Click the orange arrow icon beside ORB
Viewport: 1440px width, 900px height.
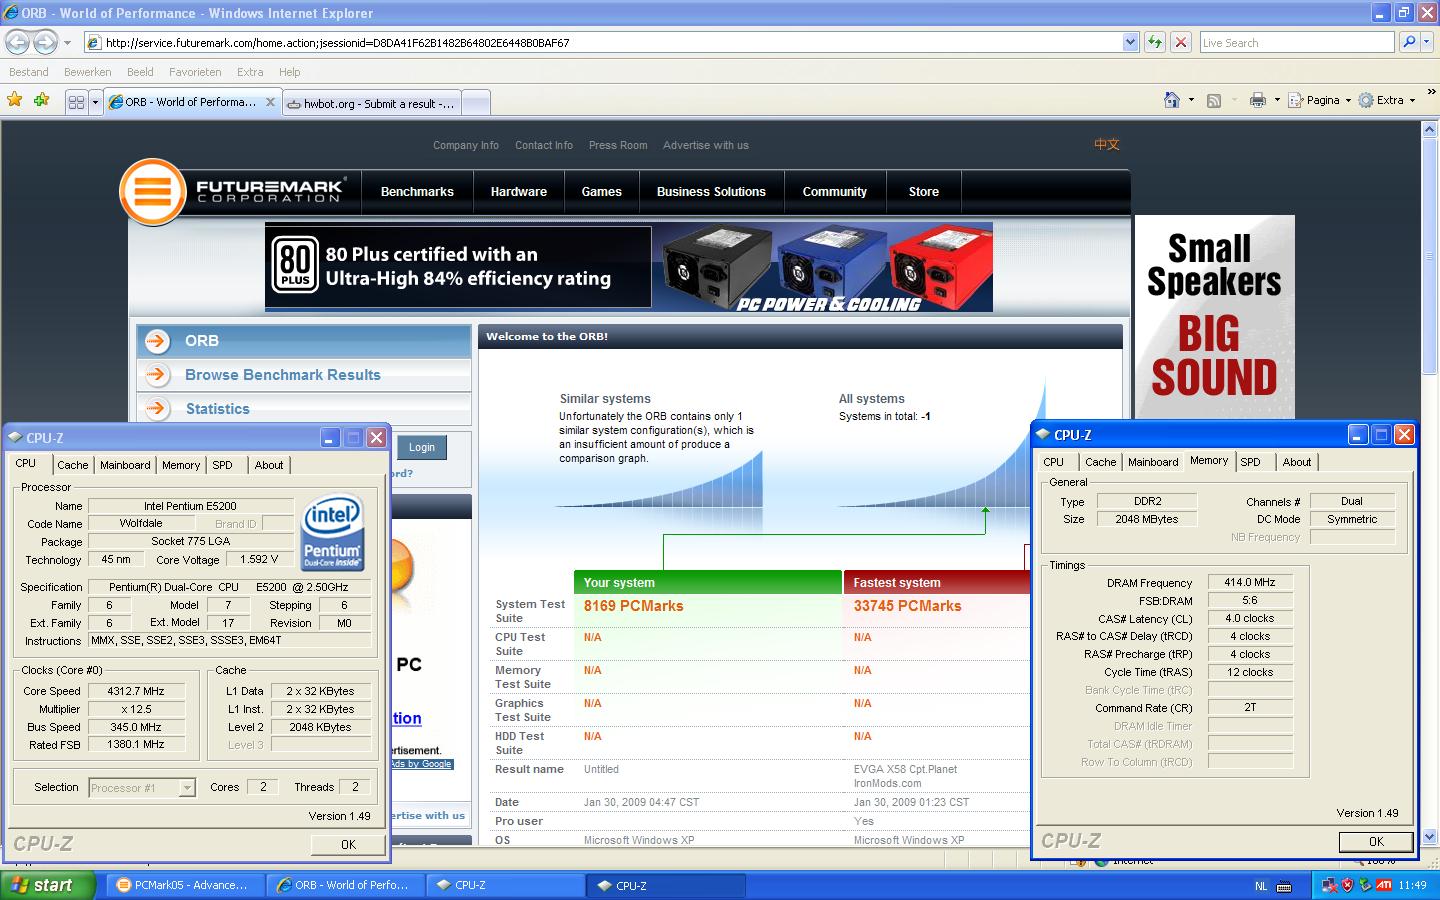tap(157, 341)
